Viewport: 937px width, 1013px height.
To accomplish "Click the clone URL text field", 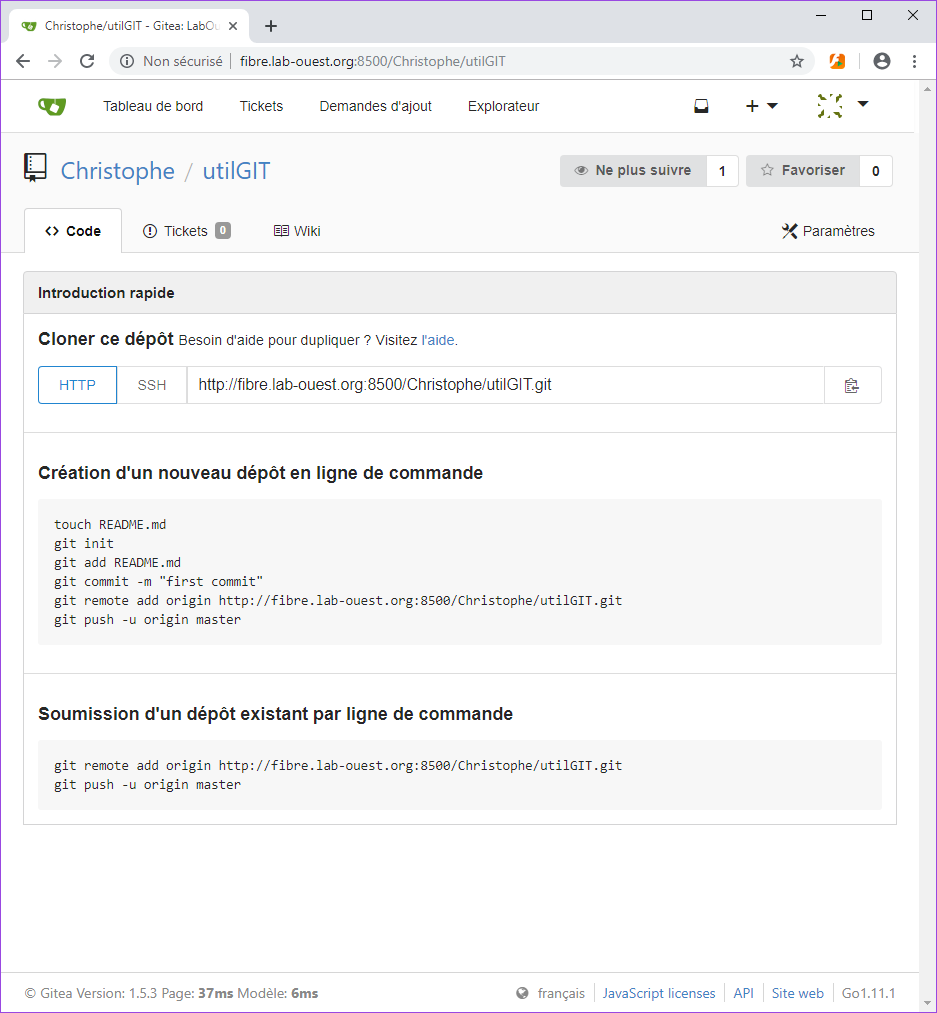I will click(x=505, y=385).
